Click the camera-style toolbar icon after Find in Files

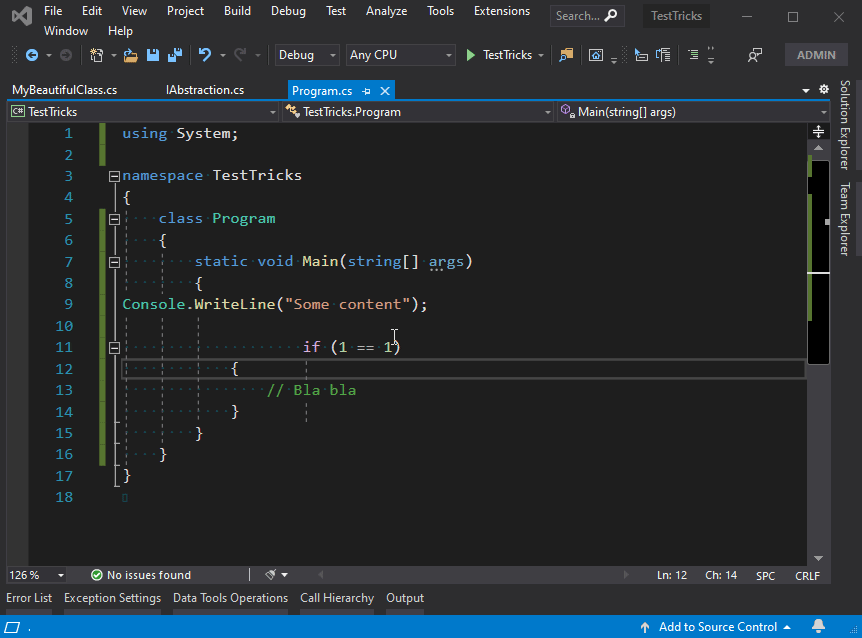click(596, 55)
